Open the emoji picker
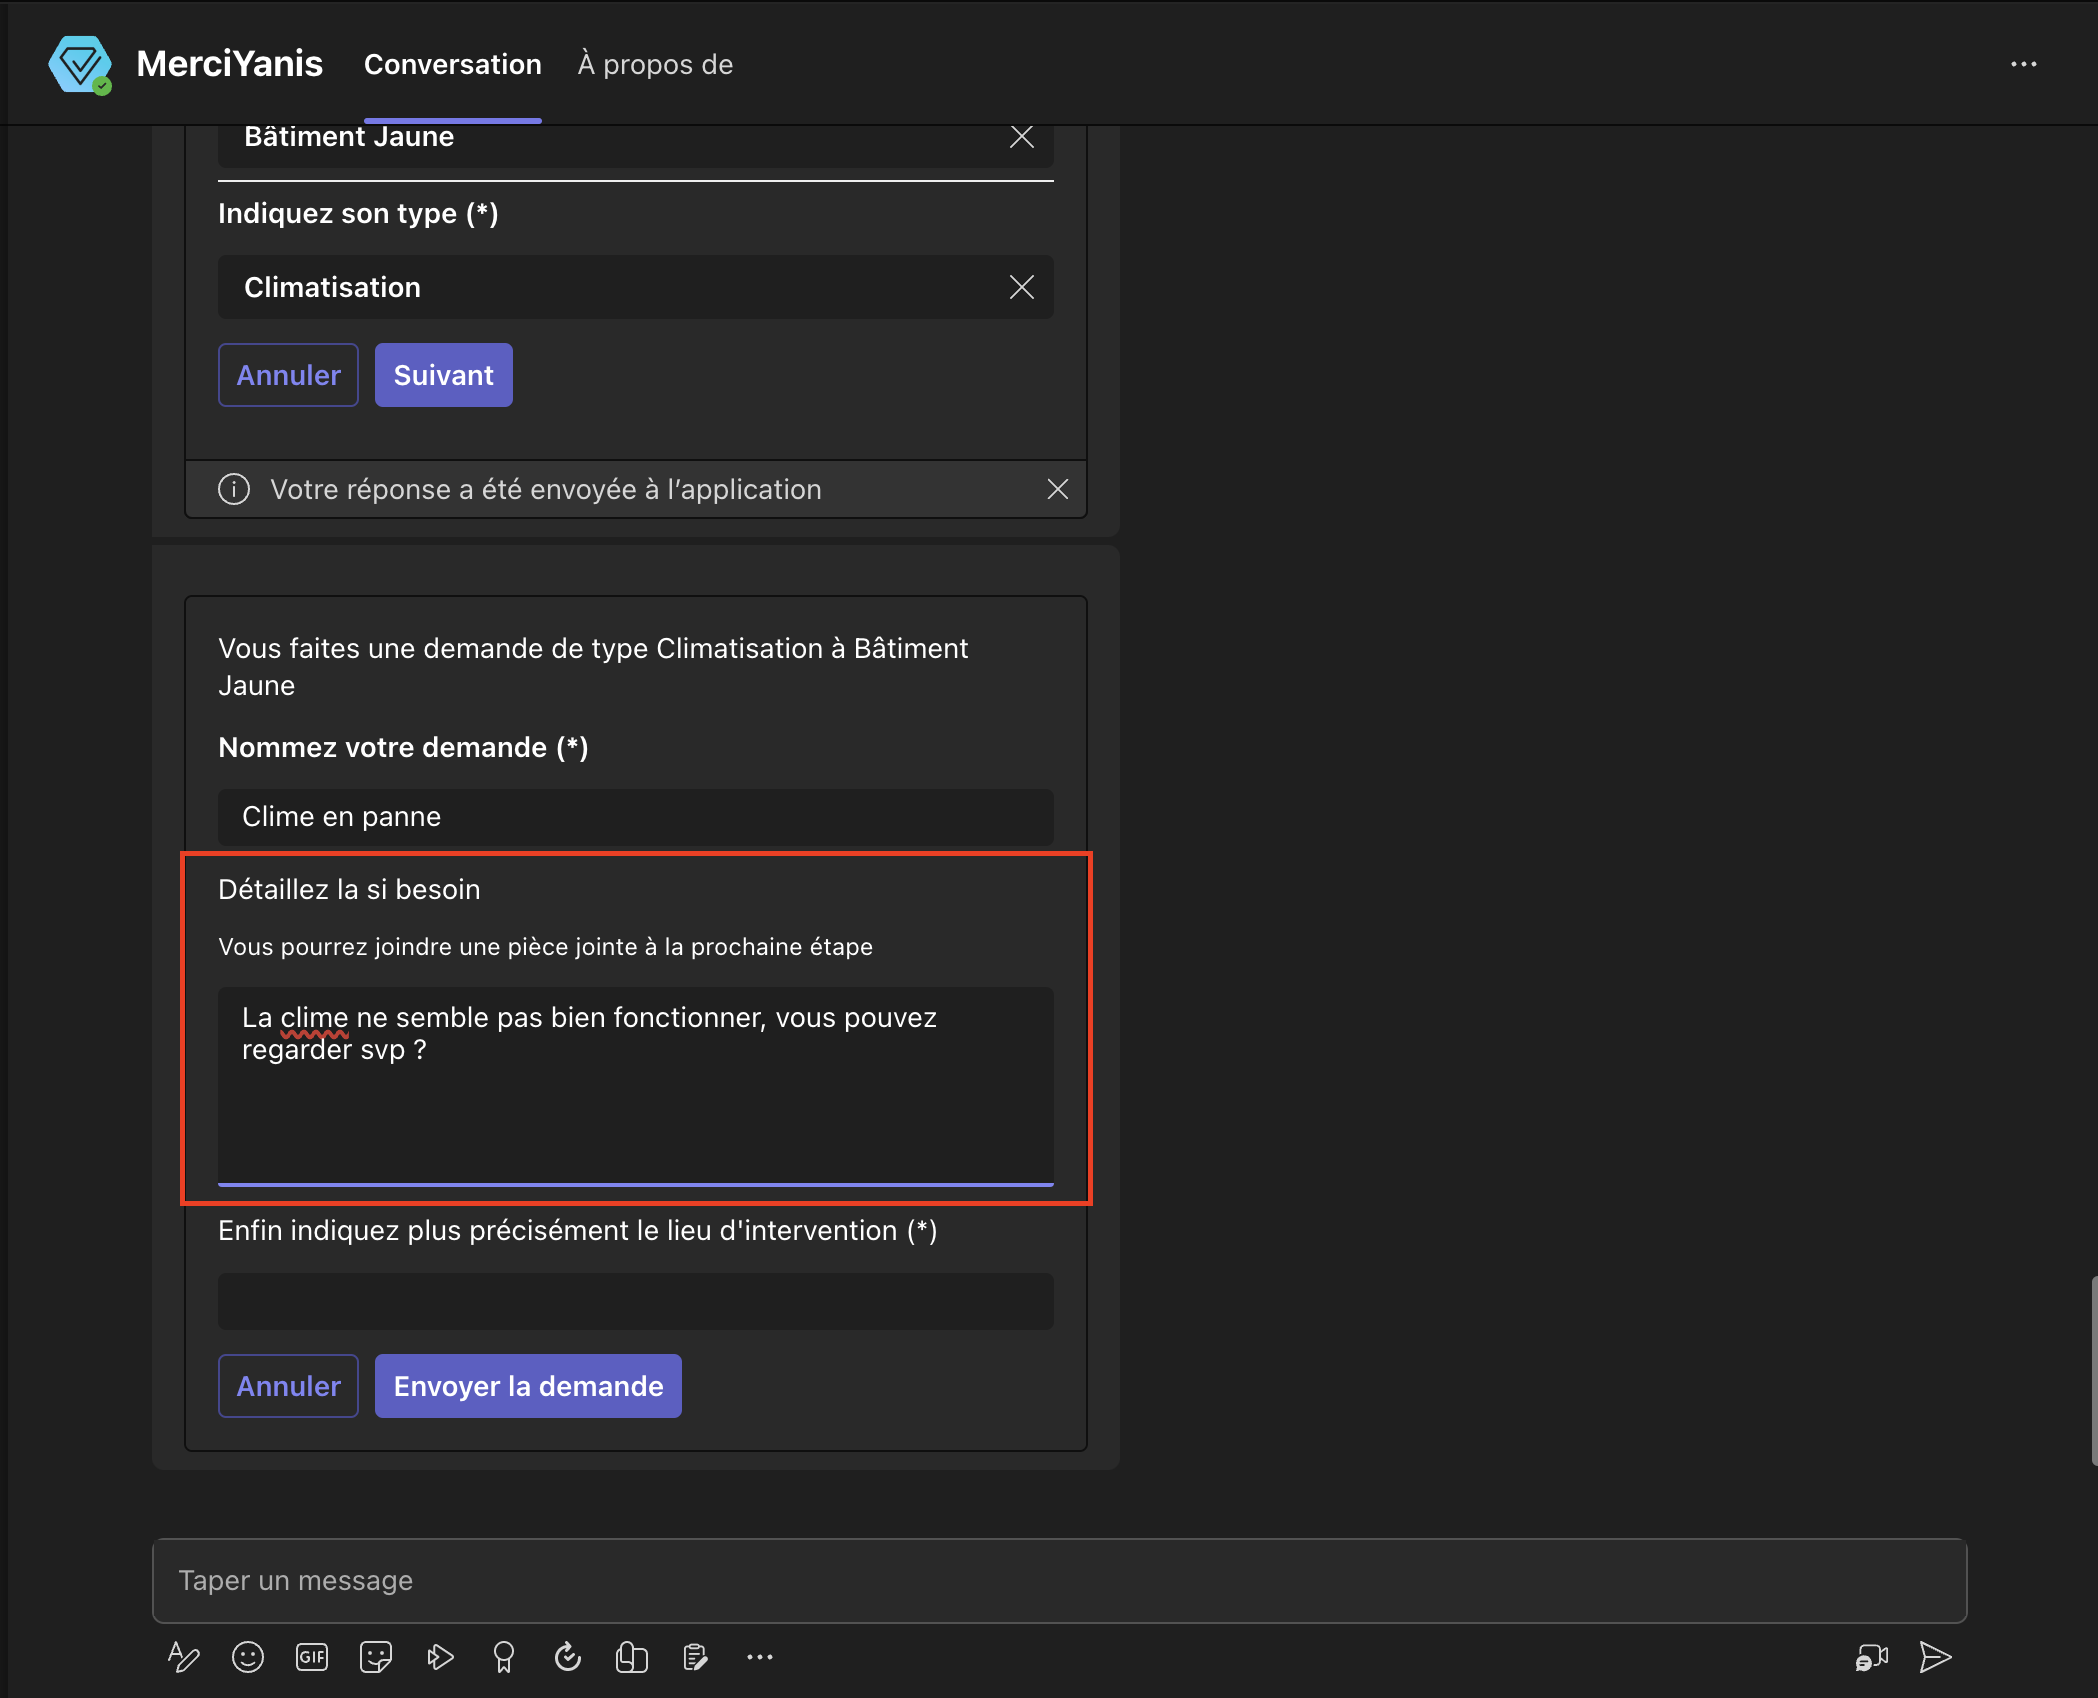2098x1698 pixels. (x=247, y=1657)
